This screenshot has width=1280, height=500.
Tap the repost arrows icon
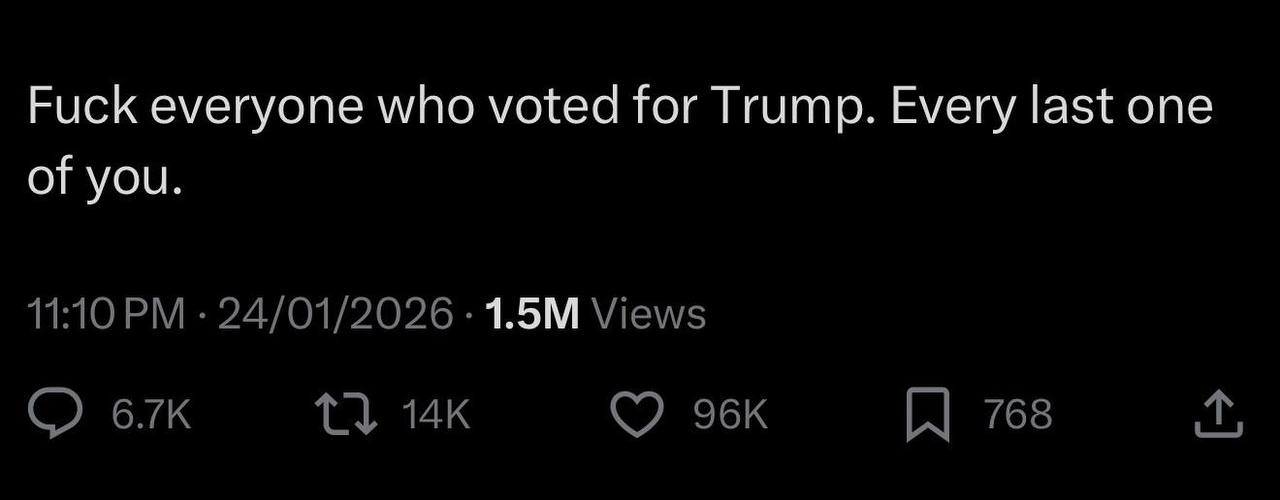coord(346,416)
